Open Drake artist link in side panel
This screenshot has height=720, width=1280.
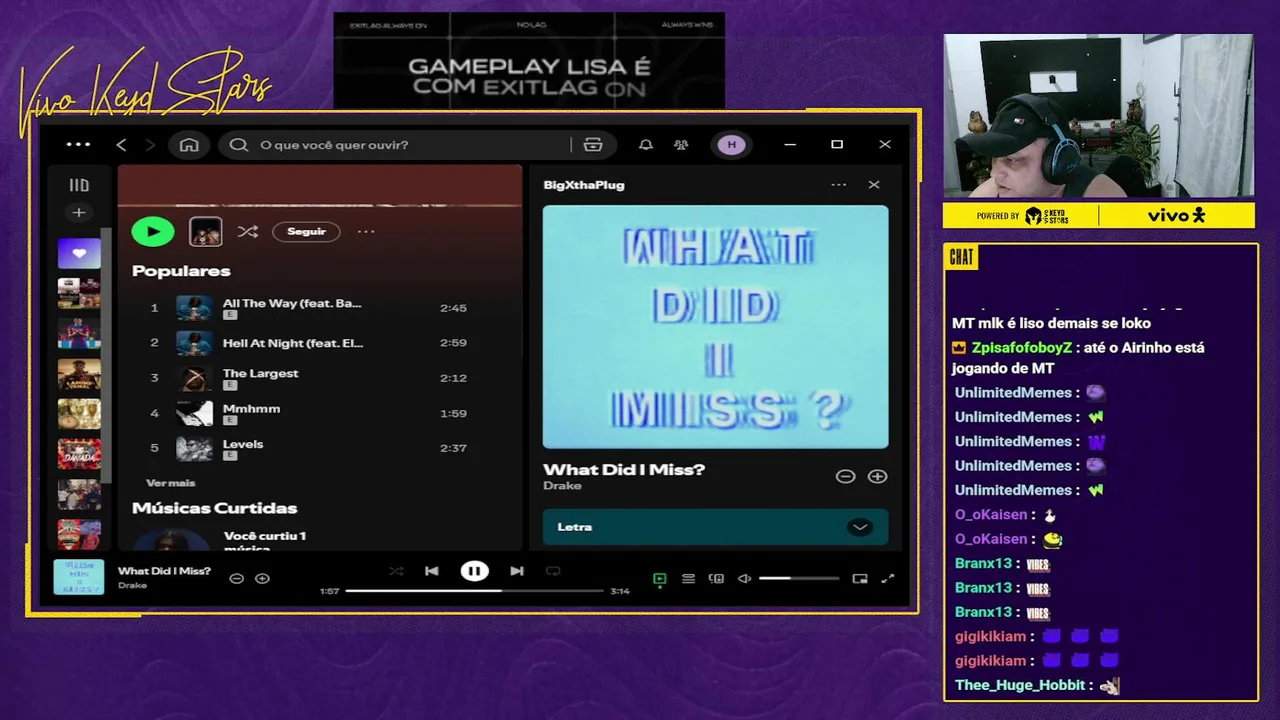562,486
